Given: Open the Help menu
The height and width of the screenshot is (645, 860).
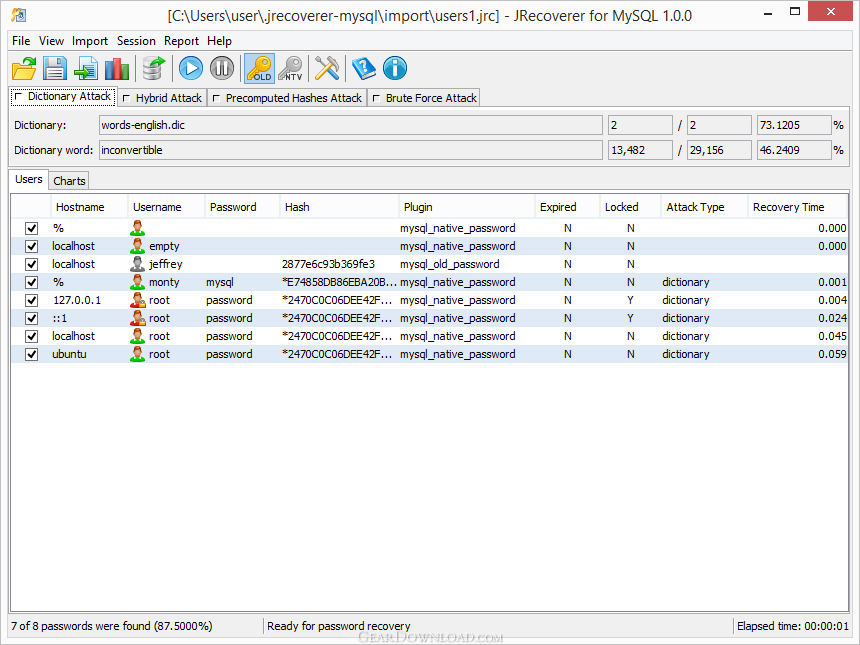Looking at the screenshot, I should (219, 41).
